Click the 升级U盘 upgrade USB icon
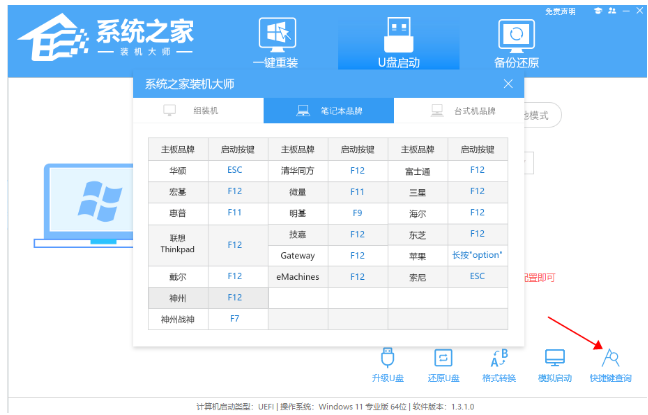Screen dimensions: 648x415 pyautogui.click(x=388, y=364)
